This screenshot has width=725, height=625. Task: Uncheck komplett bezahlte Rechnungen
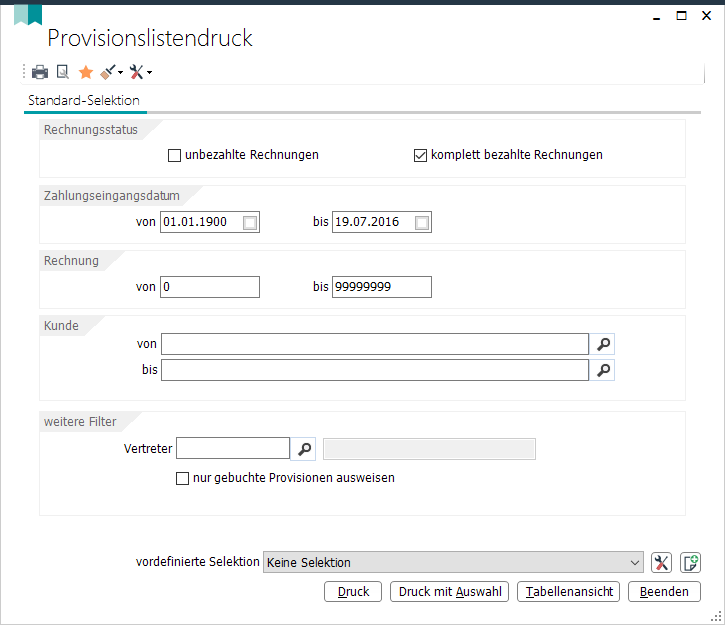point(420,155)
